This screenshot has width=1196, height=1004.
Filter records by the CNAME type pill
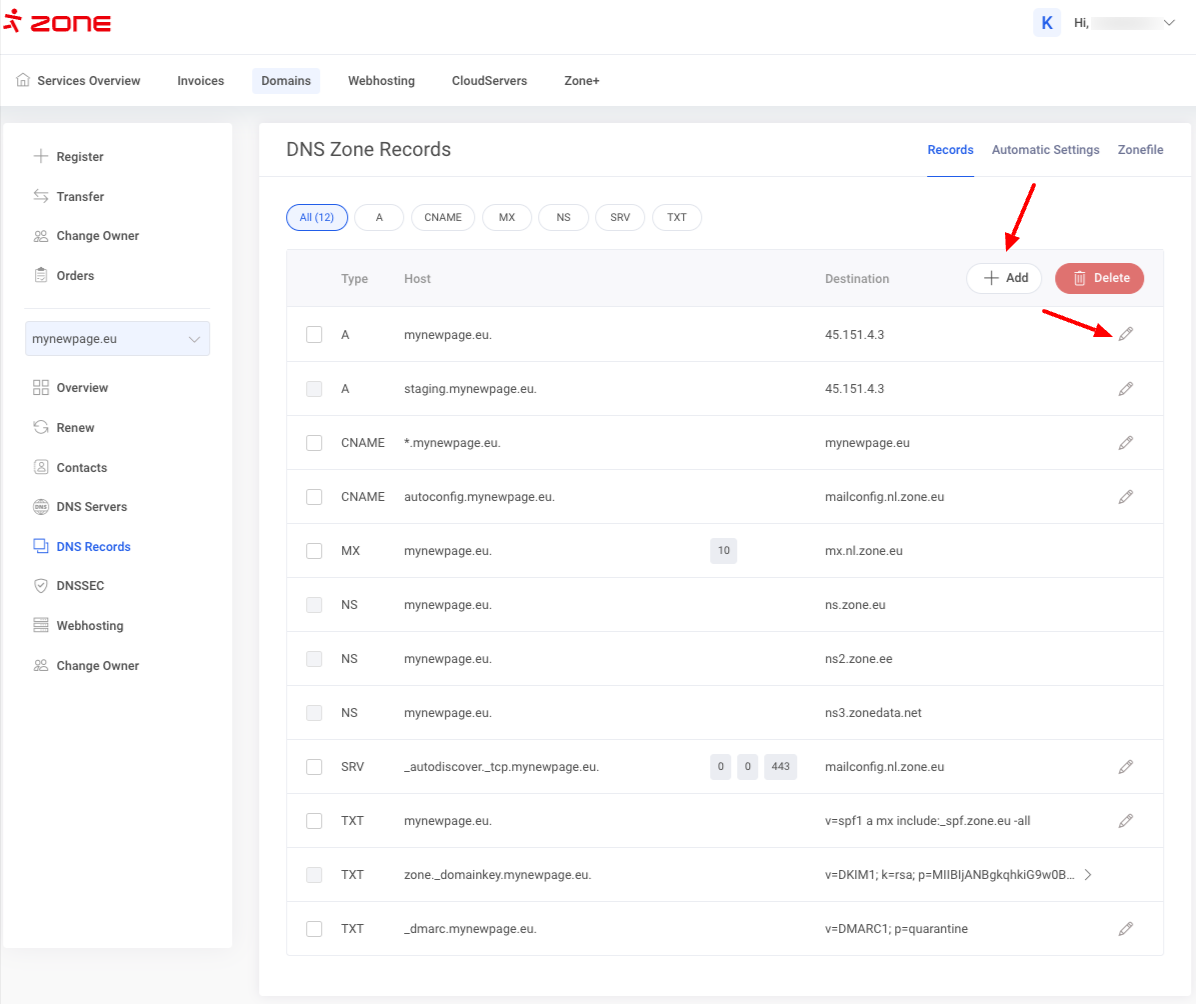(x=442, y=217)
